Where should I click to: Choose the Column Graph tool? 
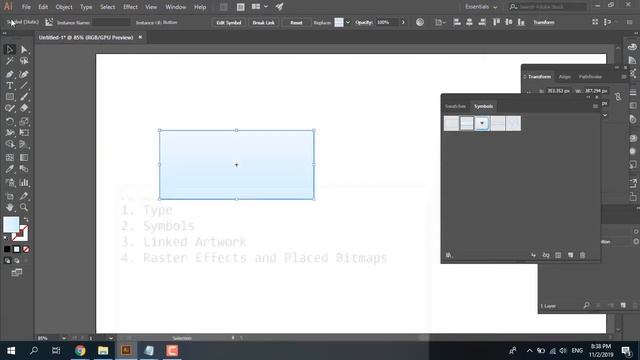tap(24, 182)
